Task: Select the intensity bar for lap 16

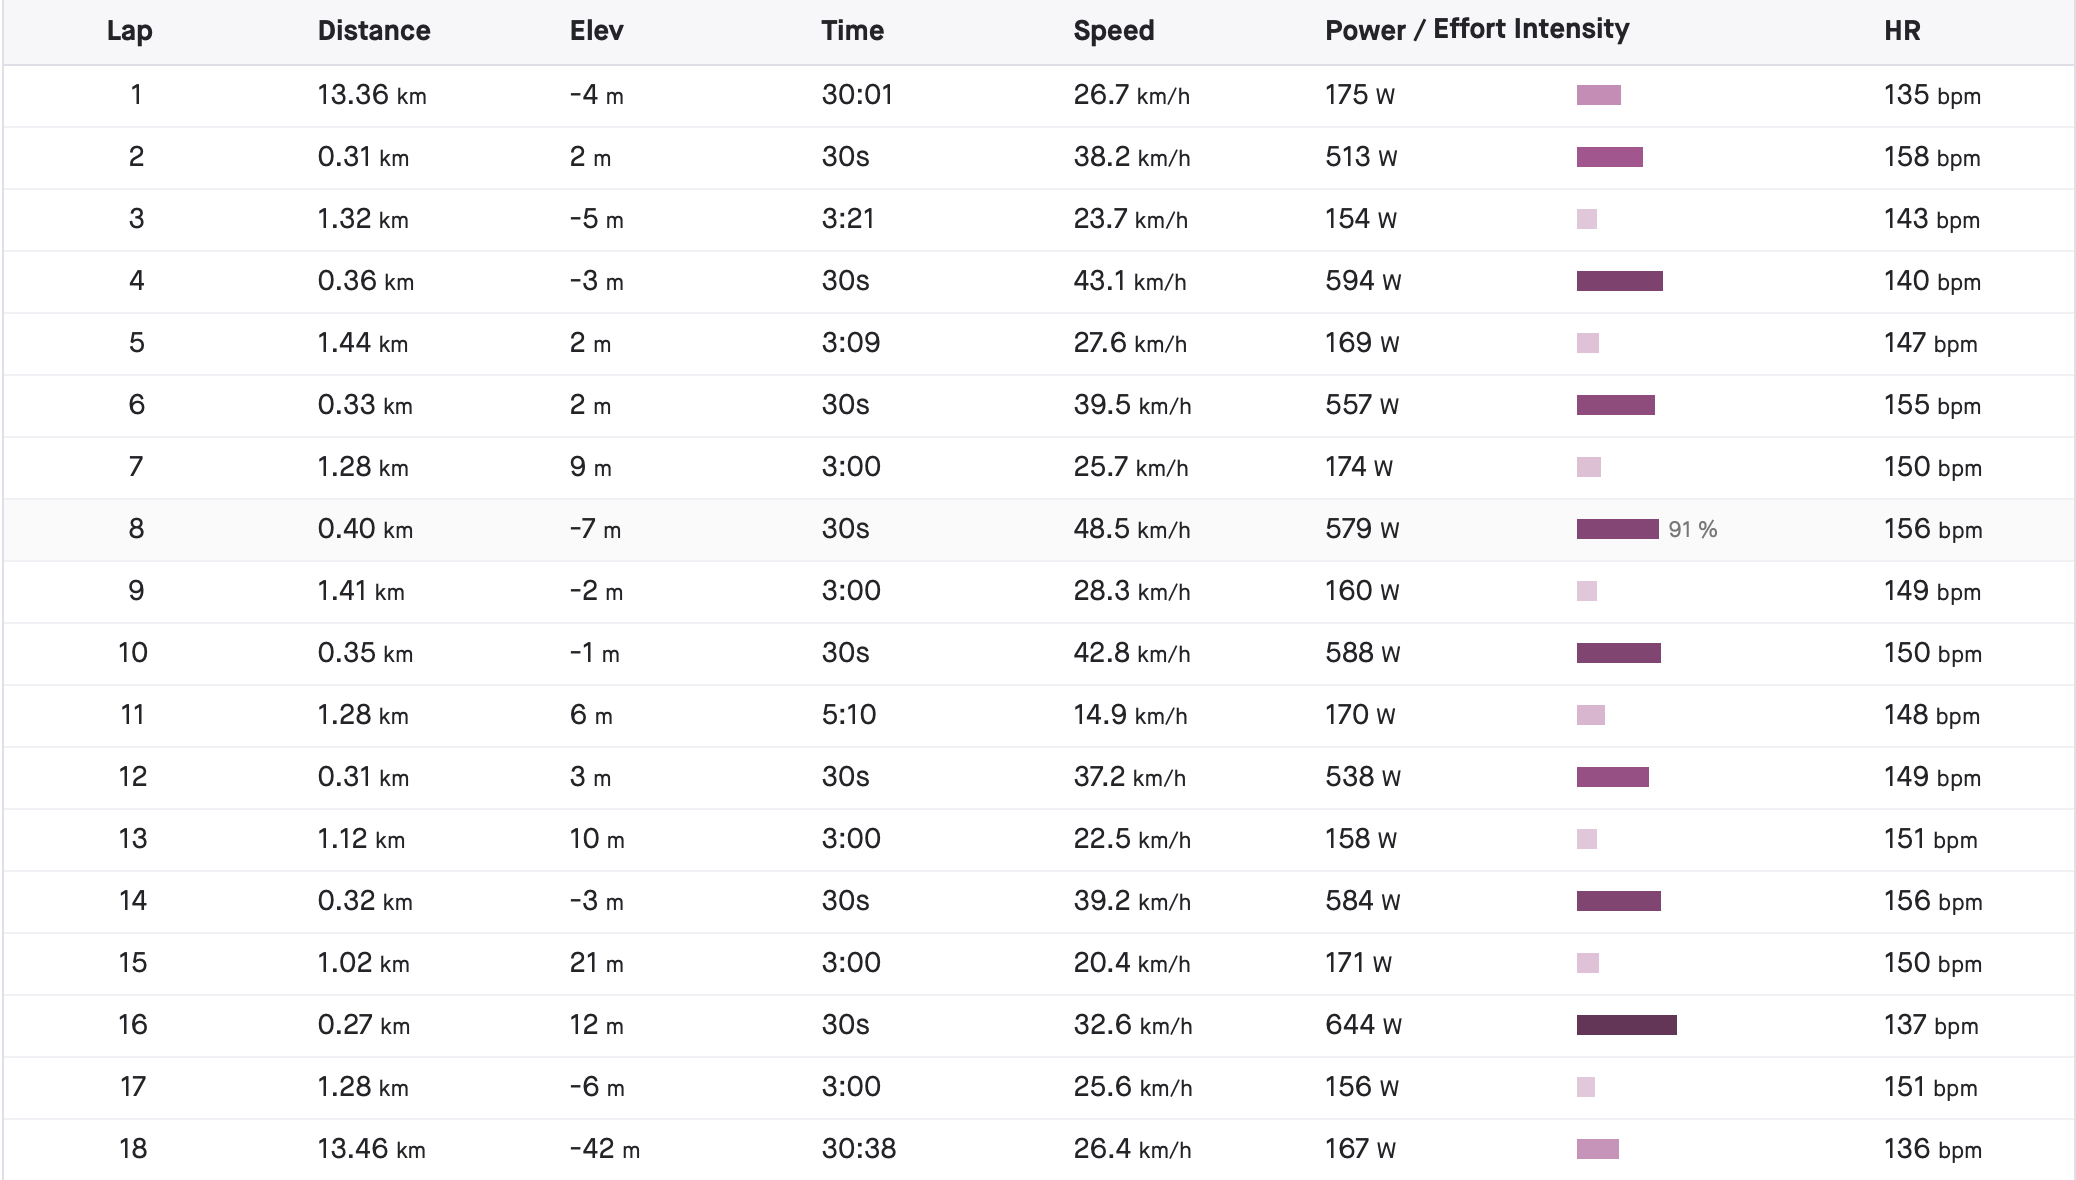Action: (1627, 1025)
